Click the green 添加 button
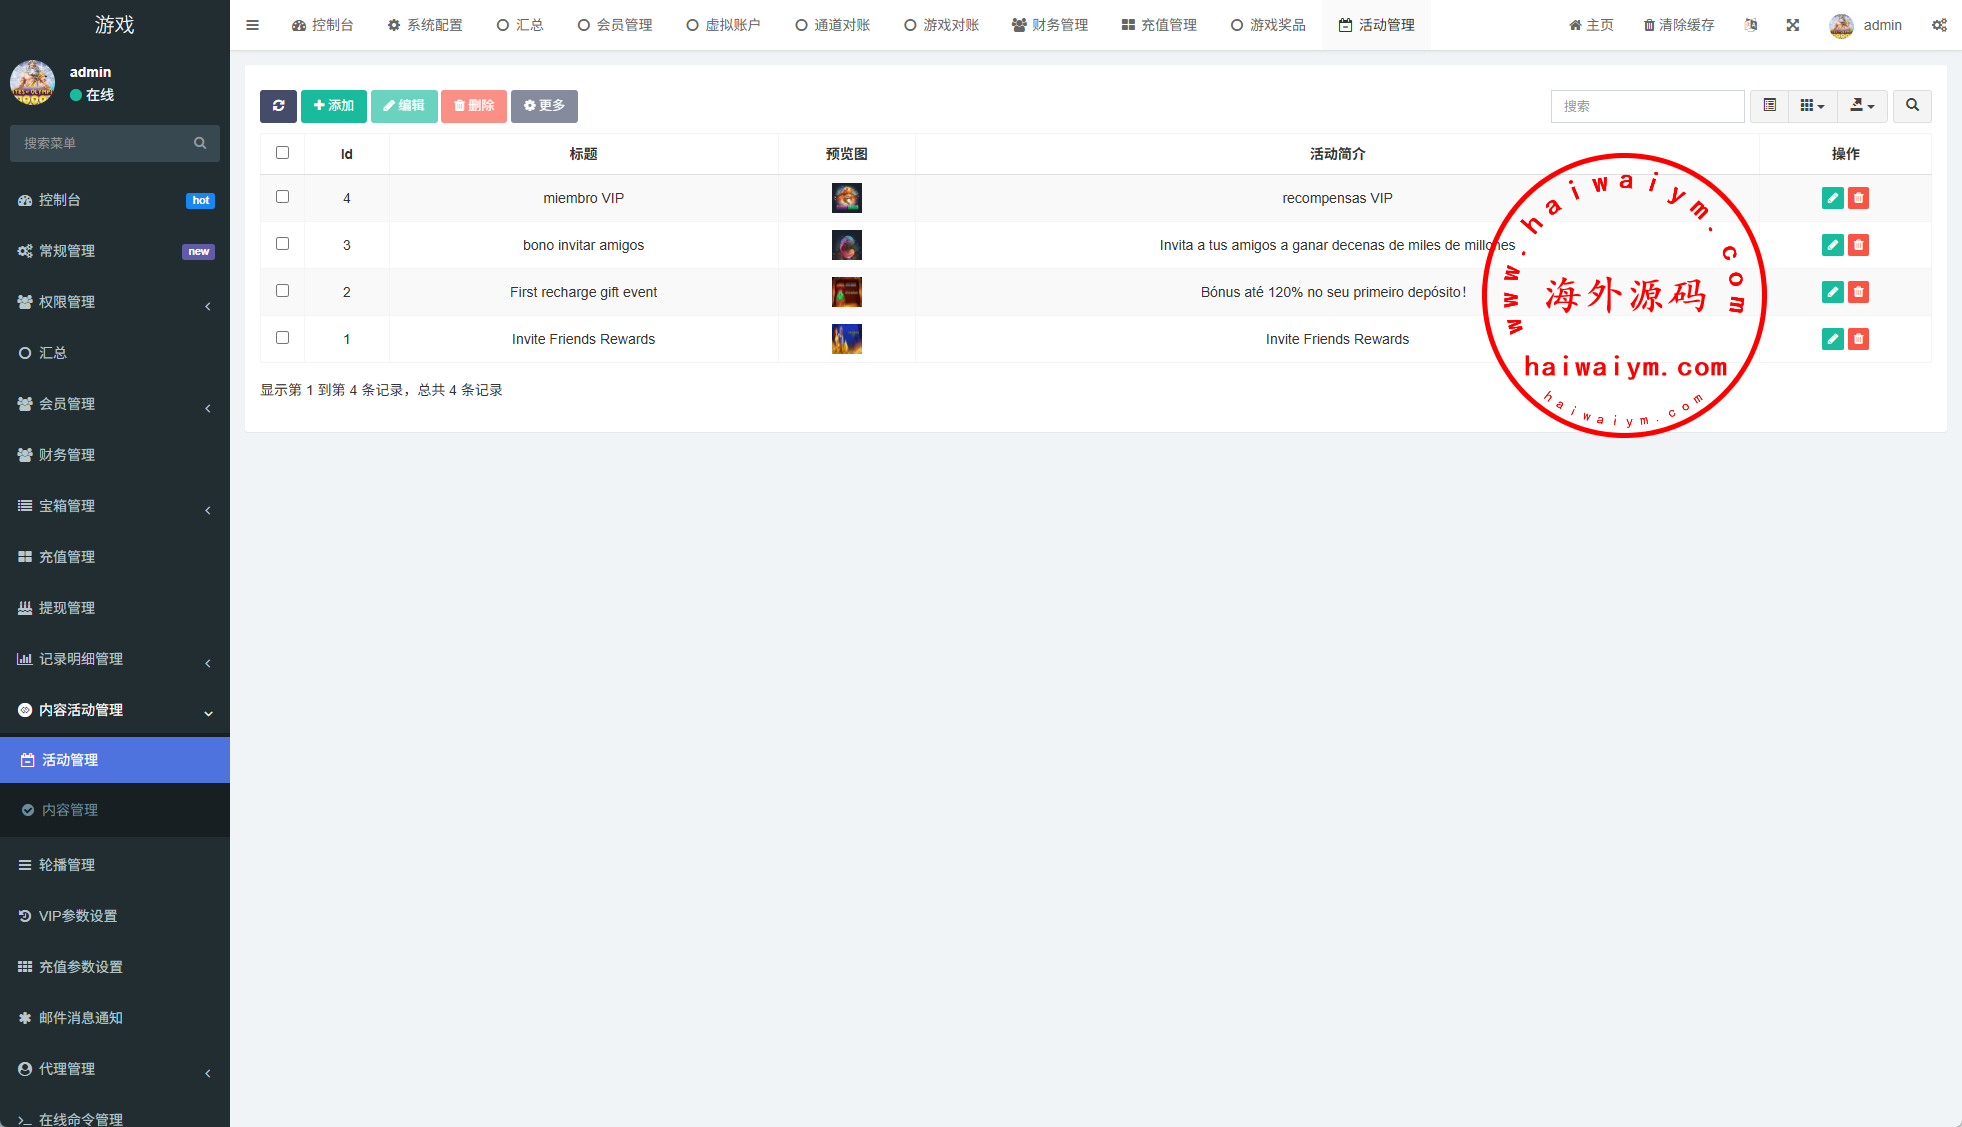Viewport: 1962px width, 1127px height. click(x=334, y=106)
